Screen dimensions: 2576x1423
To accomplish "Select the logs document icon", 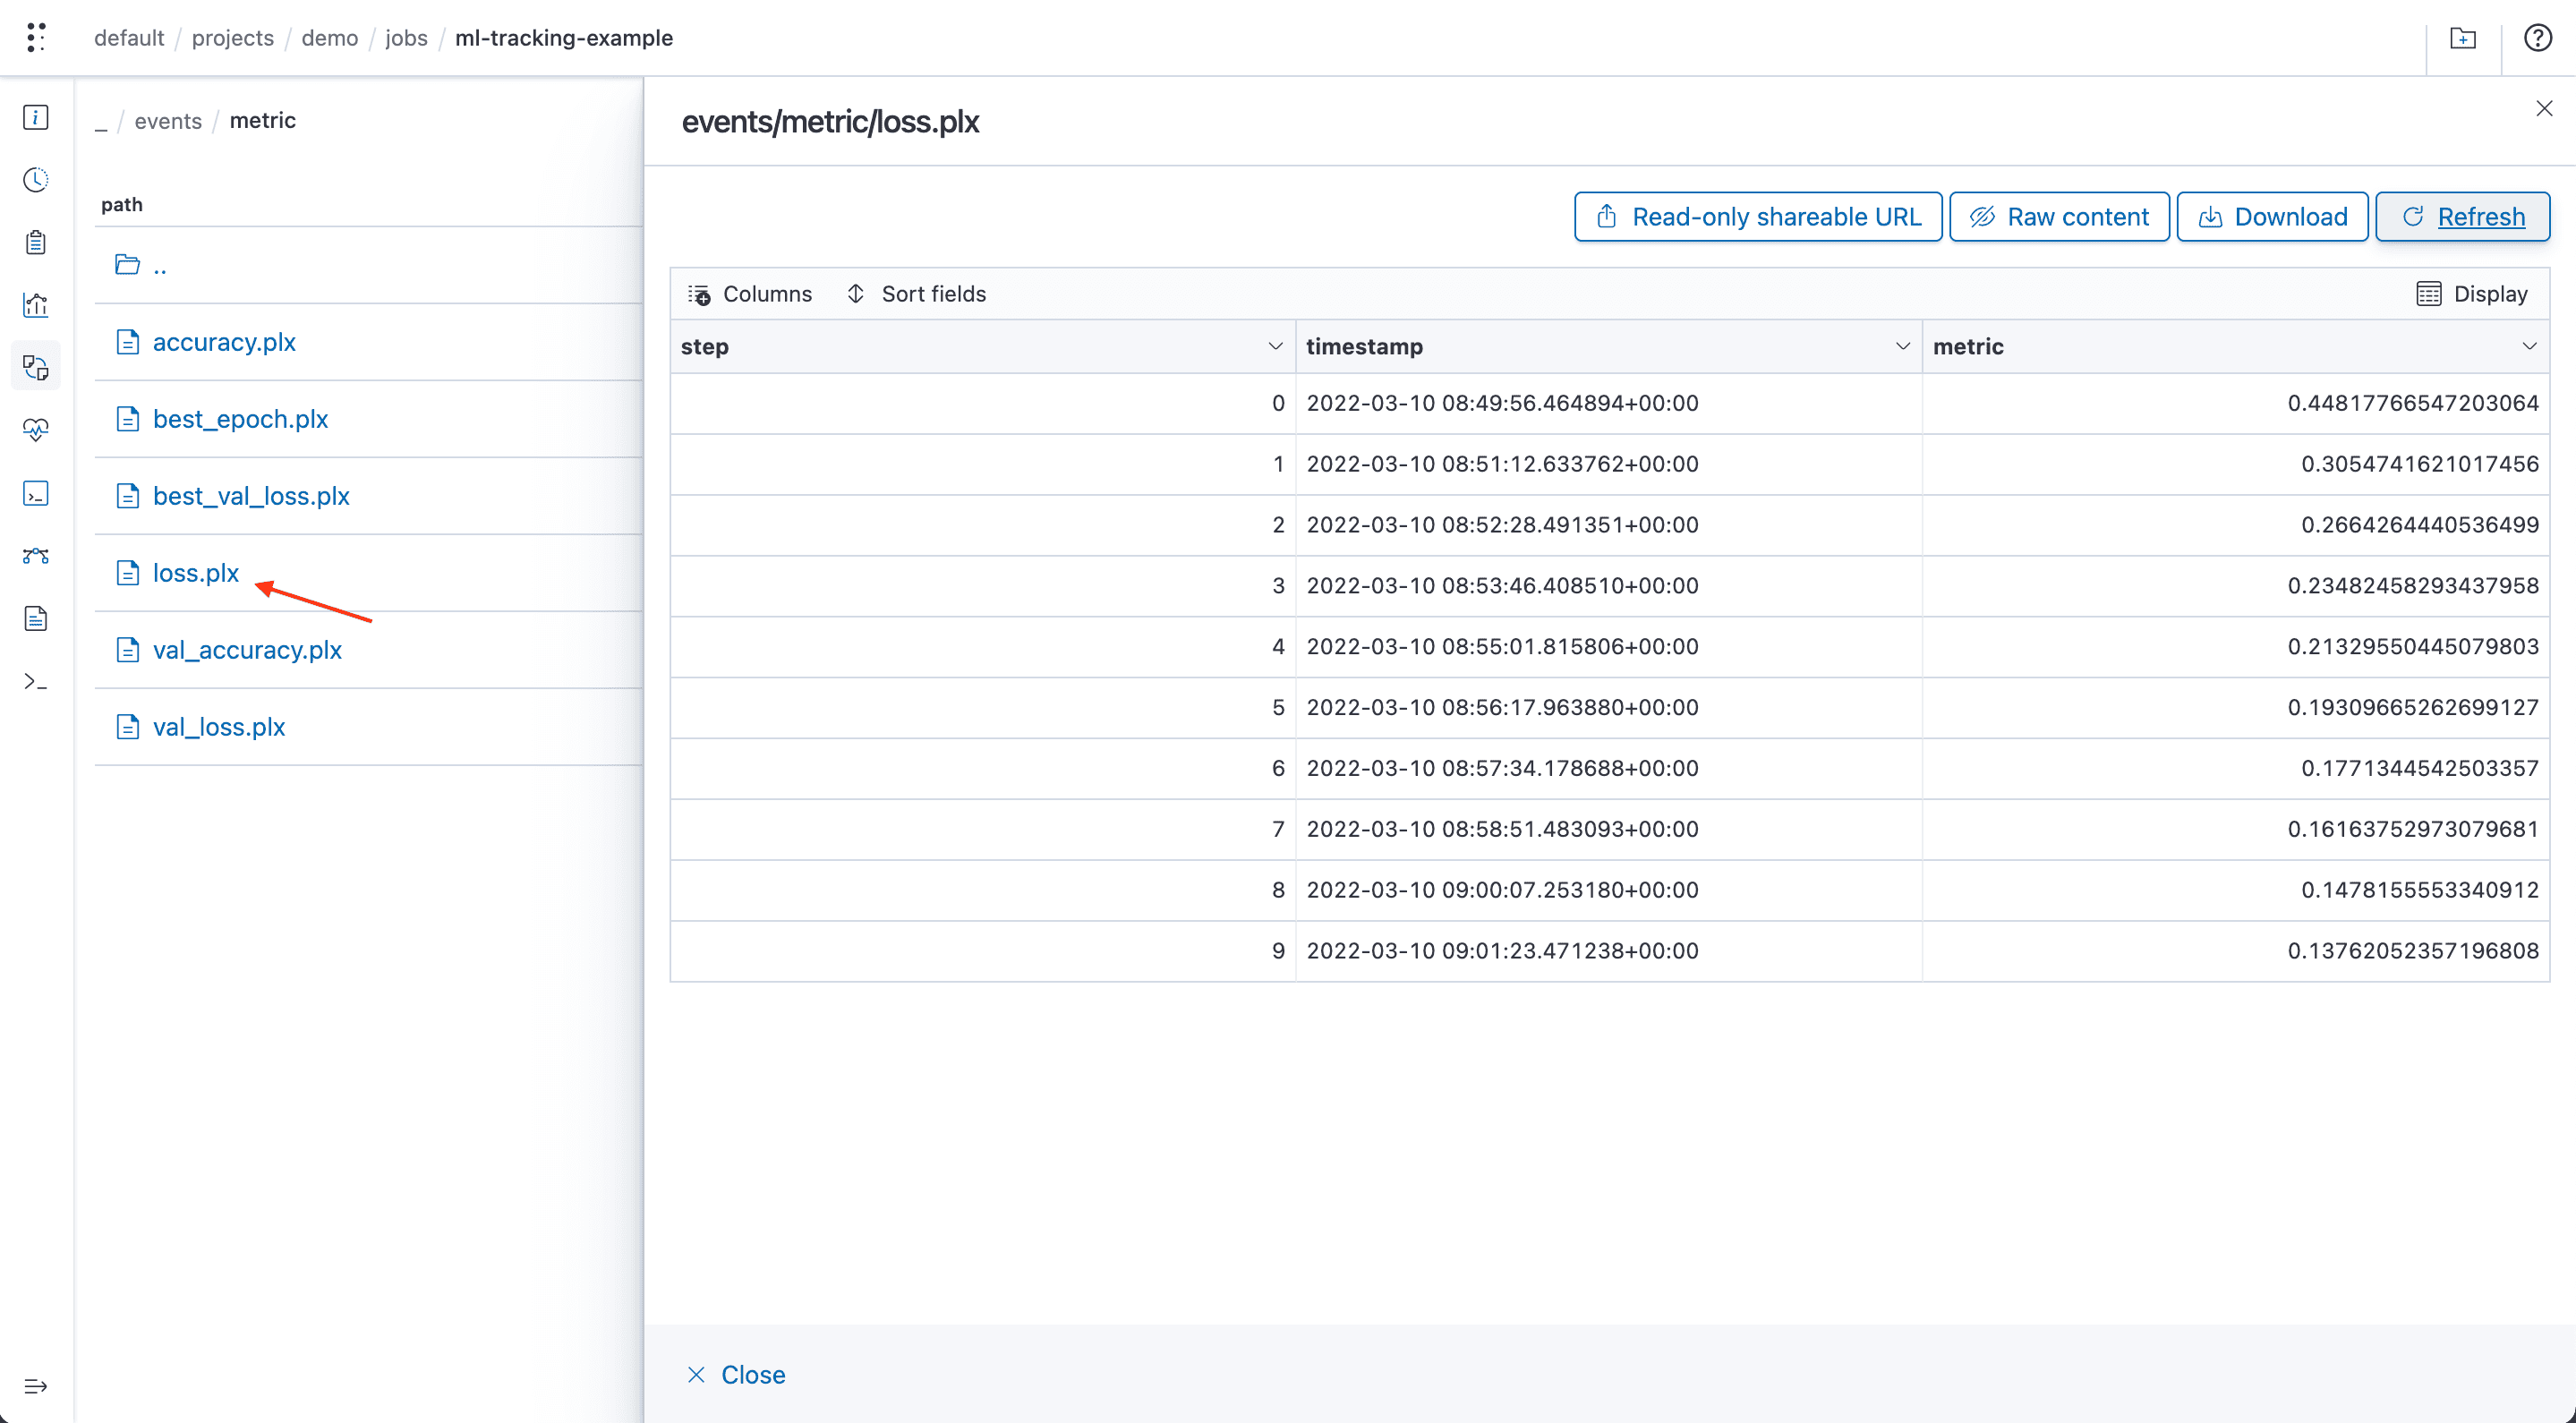I will click(x=35, y=618).
